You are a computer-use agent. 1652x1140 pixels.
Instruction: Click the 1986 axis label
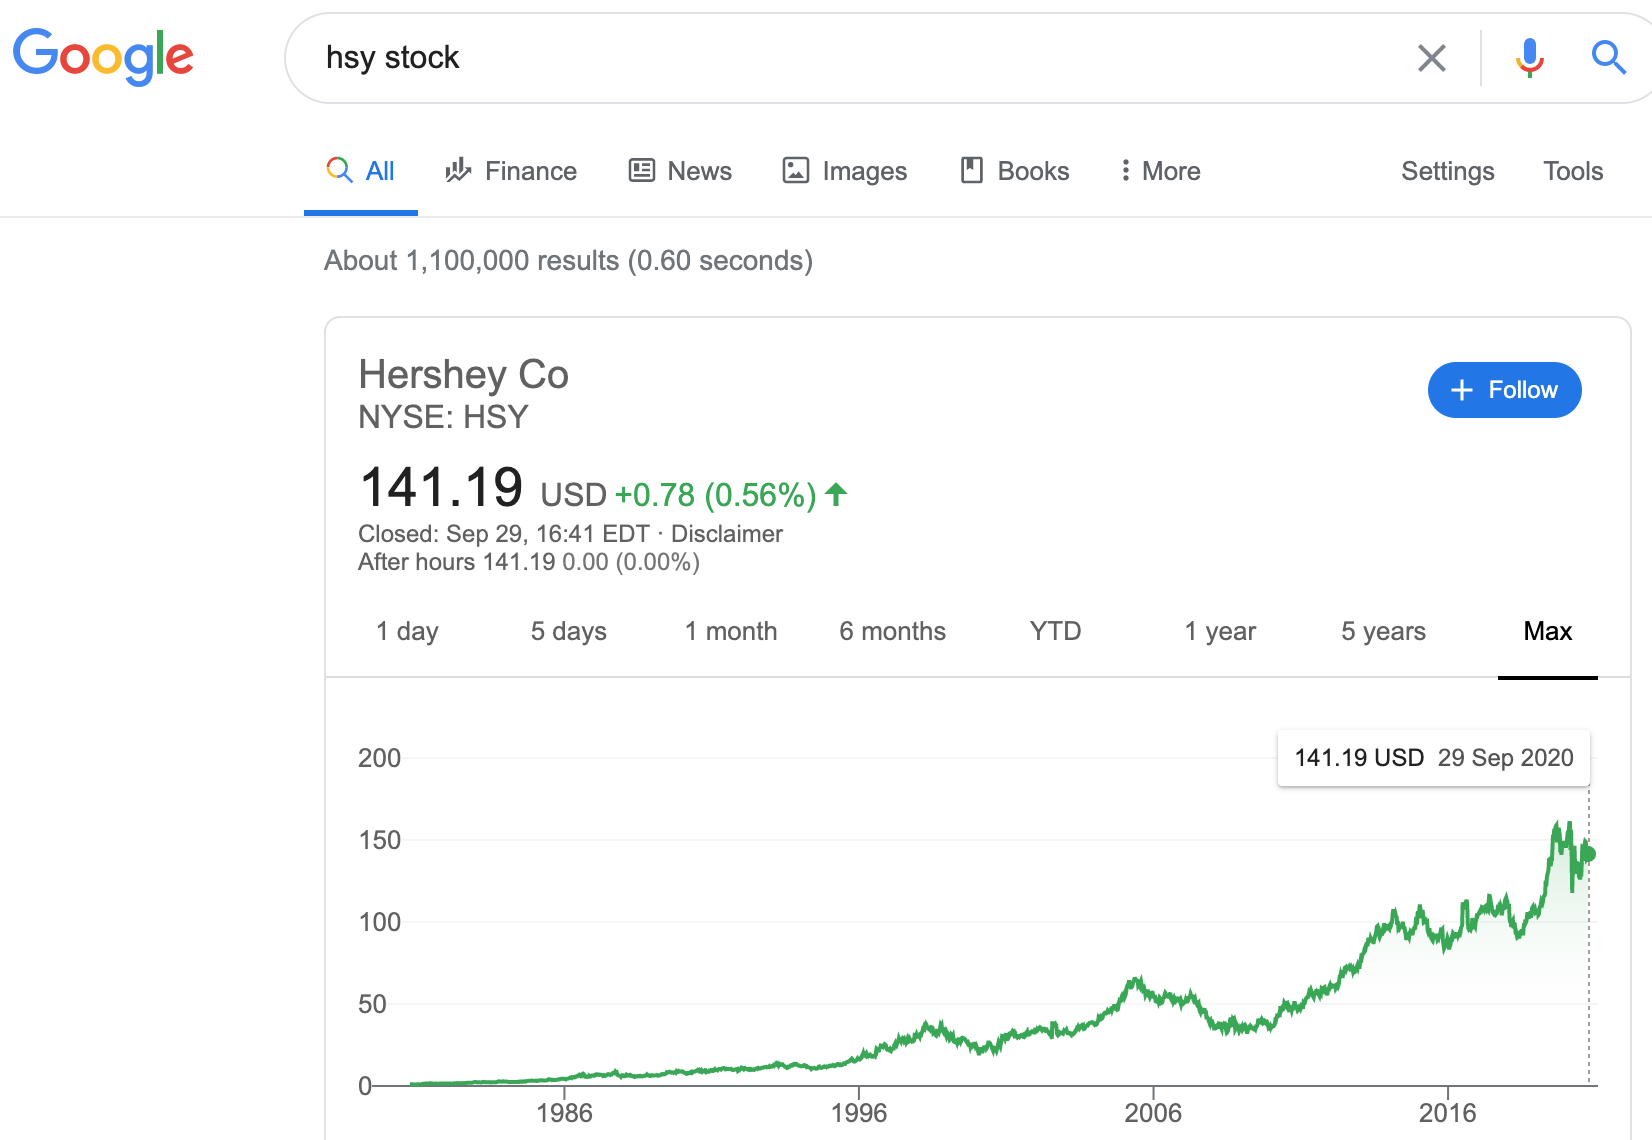[x=564, y=1113]
